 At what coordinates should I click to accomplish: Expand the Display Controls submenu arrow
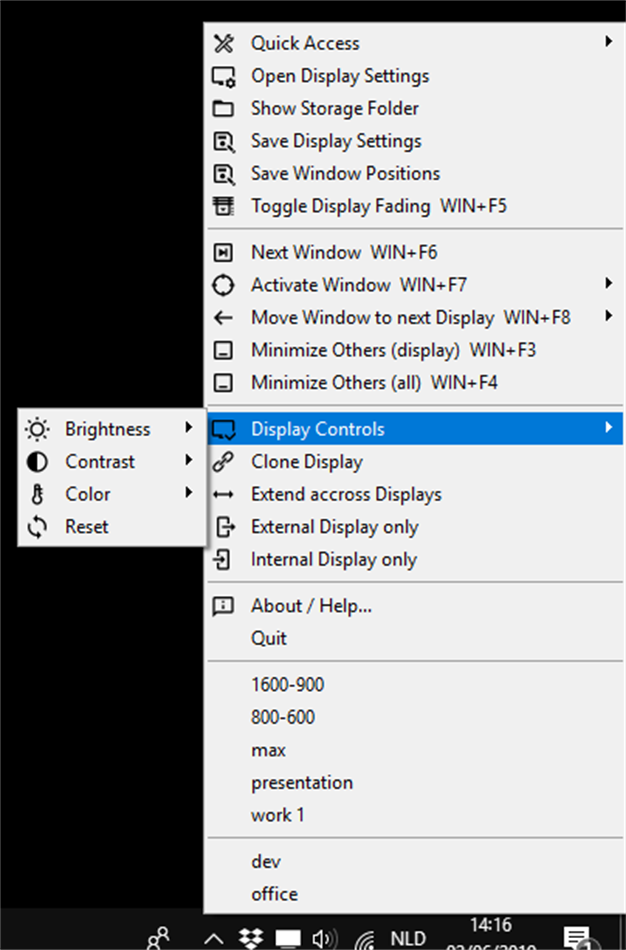[x=608, y=428]
